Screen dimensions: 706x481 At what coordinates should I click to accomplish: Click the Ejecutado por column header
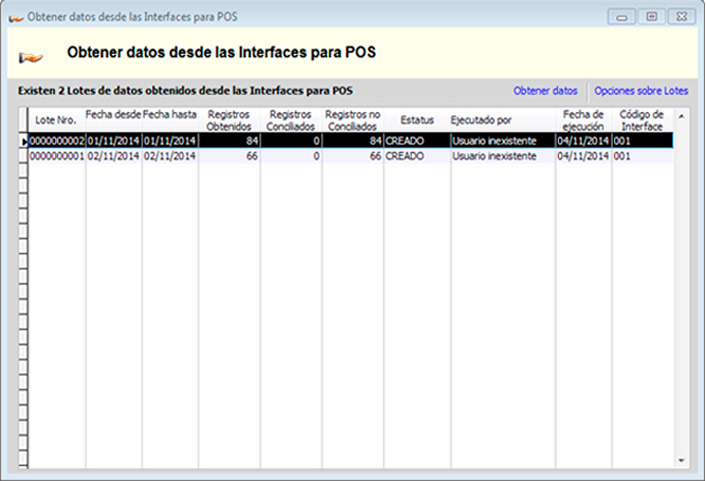pyautogui.click(x=481, y=120)
